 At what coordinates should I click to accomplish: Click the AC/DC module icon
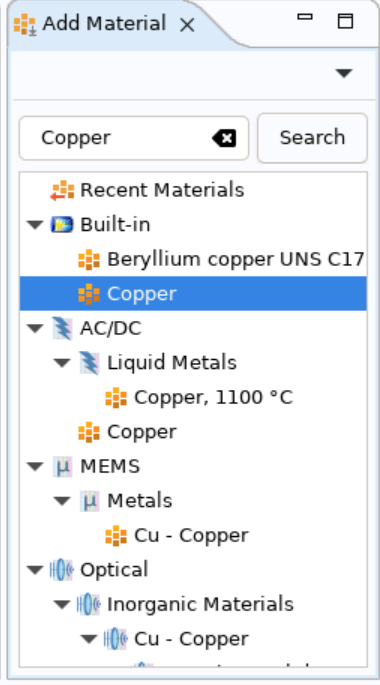(x=62, y=328)
